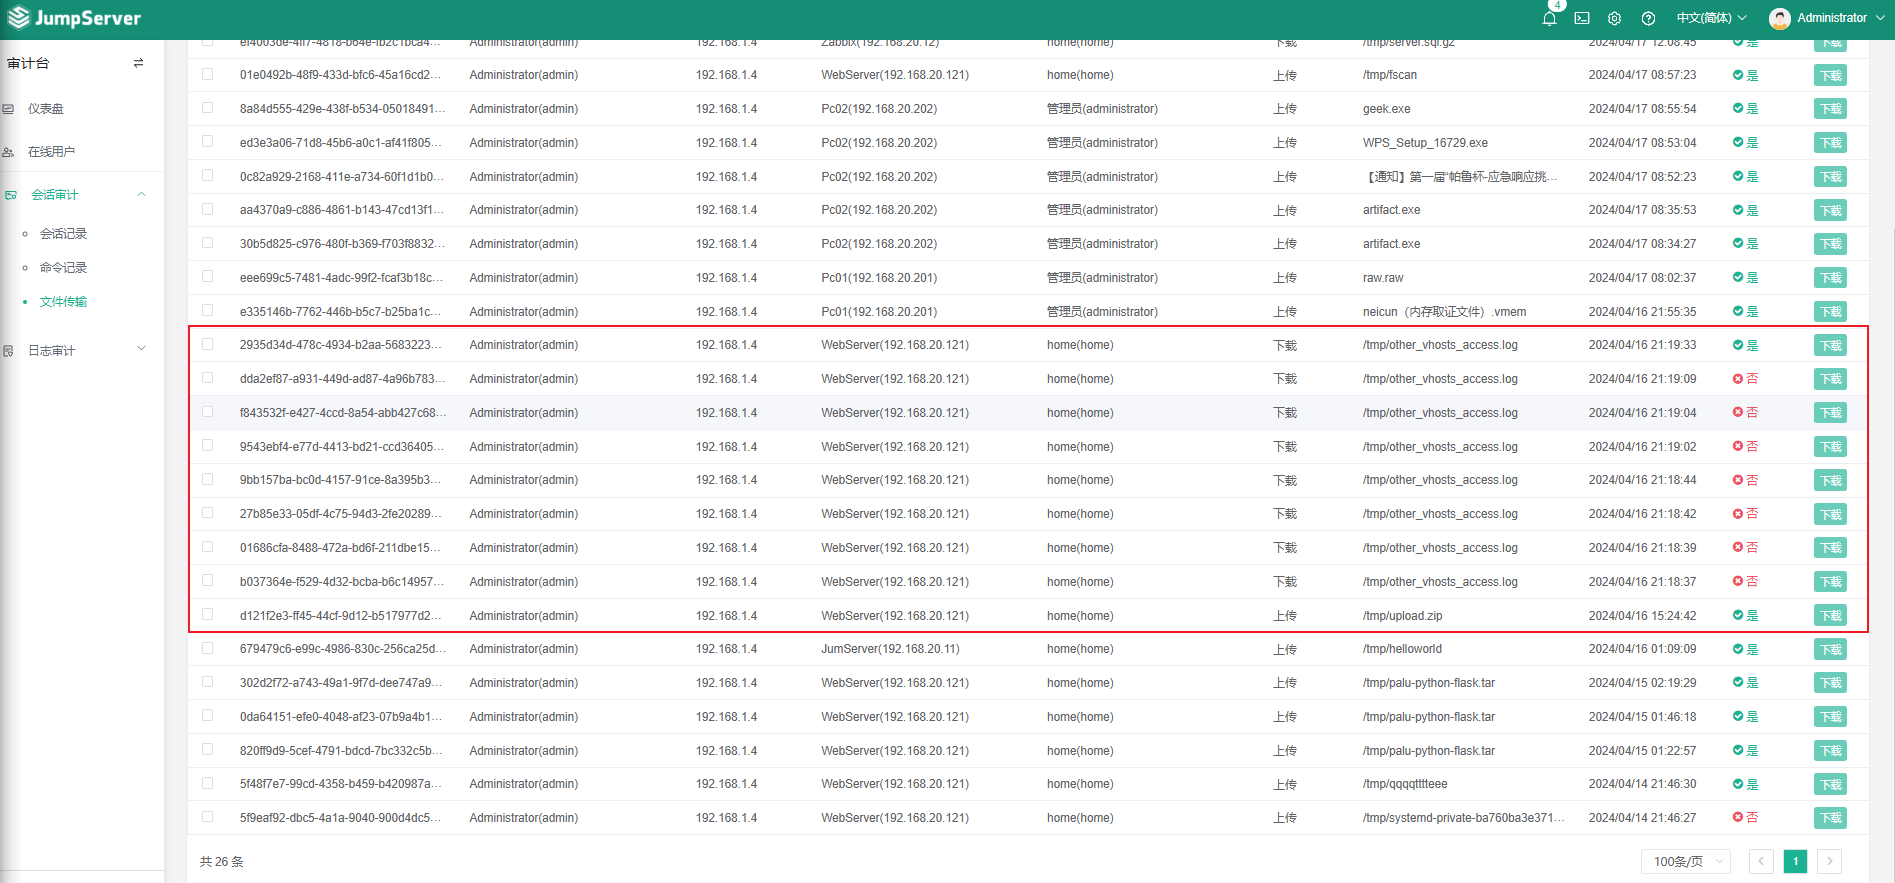Download the /tmp/upload.zip record
The width and height of the screenshot is (1895, 883).
tap(1830, 616)
